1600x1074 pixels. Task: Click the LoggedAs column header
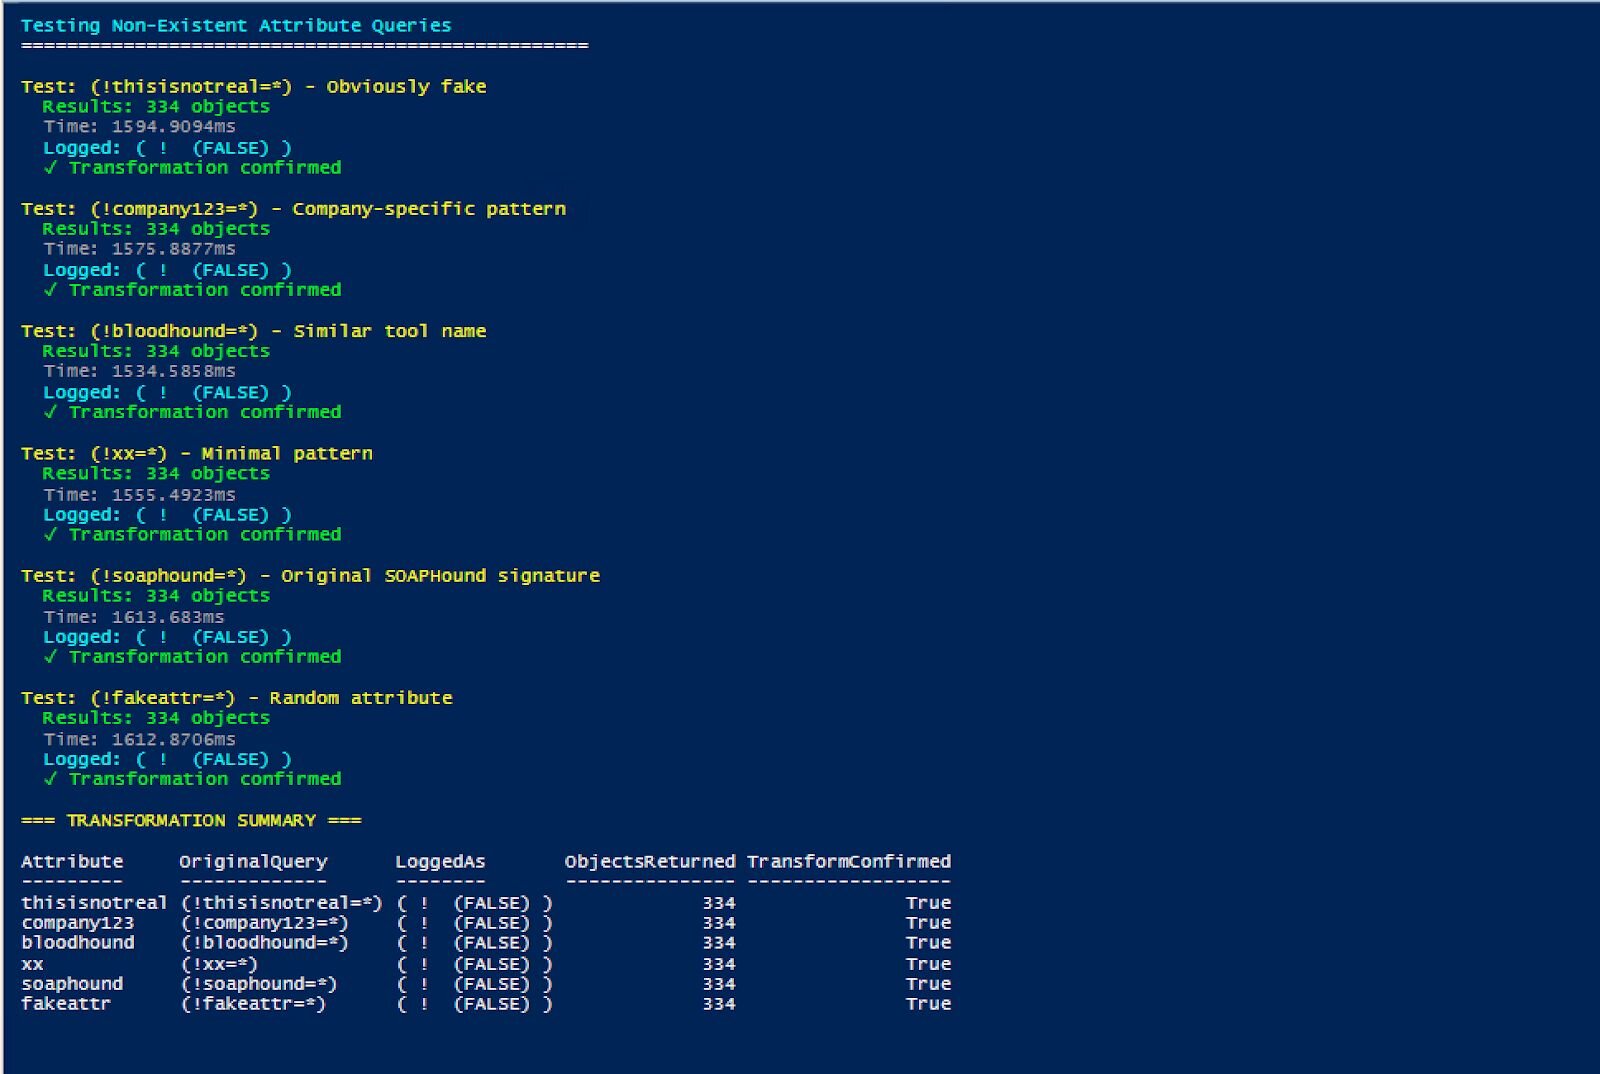tap(440, 862)
